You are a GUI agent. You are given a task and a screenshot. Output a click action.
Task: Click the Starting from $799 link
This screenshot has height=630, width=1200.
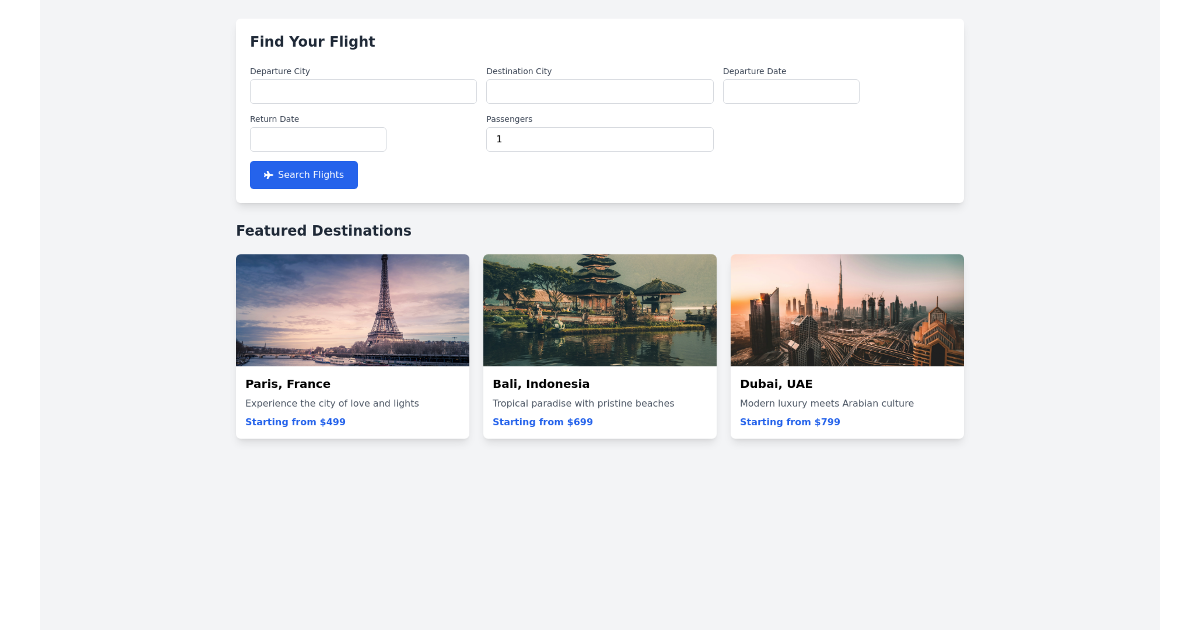click(790, 421)
